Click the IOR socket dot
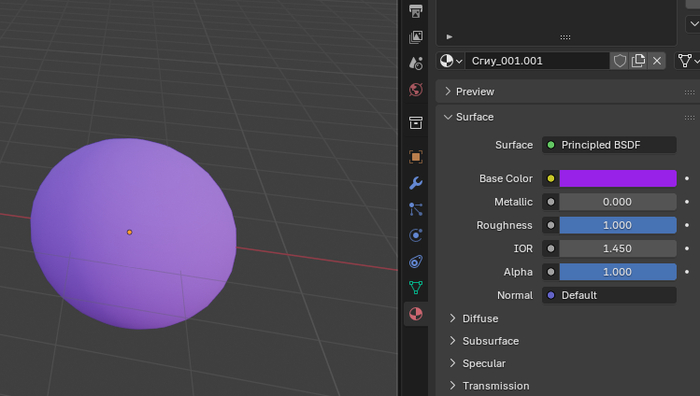 pyautogui.click(x=551, y=248)
